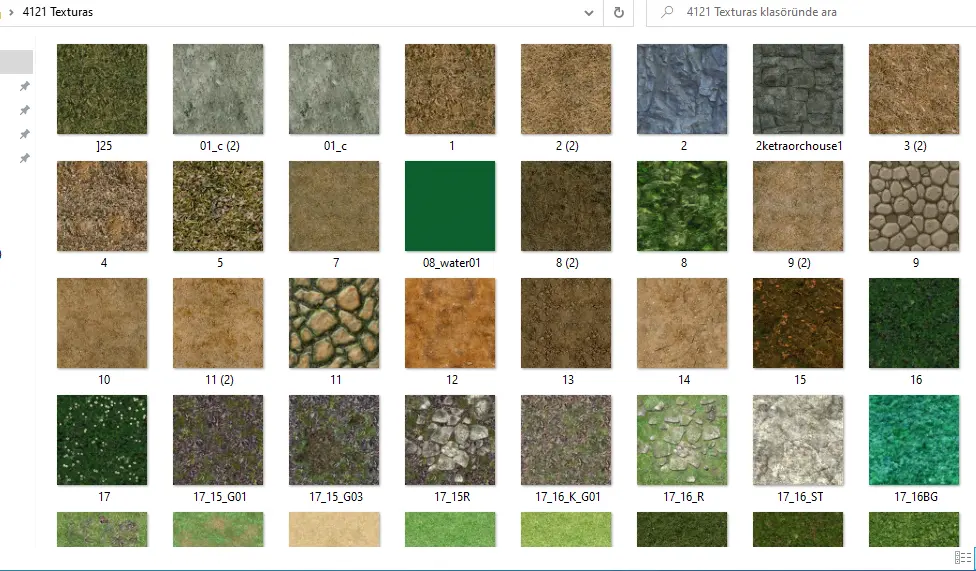Click the file name label 17_16BG
This screenshot has height=571, width=976.
pyautogui.click(x=916, y=497)
